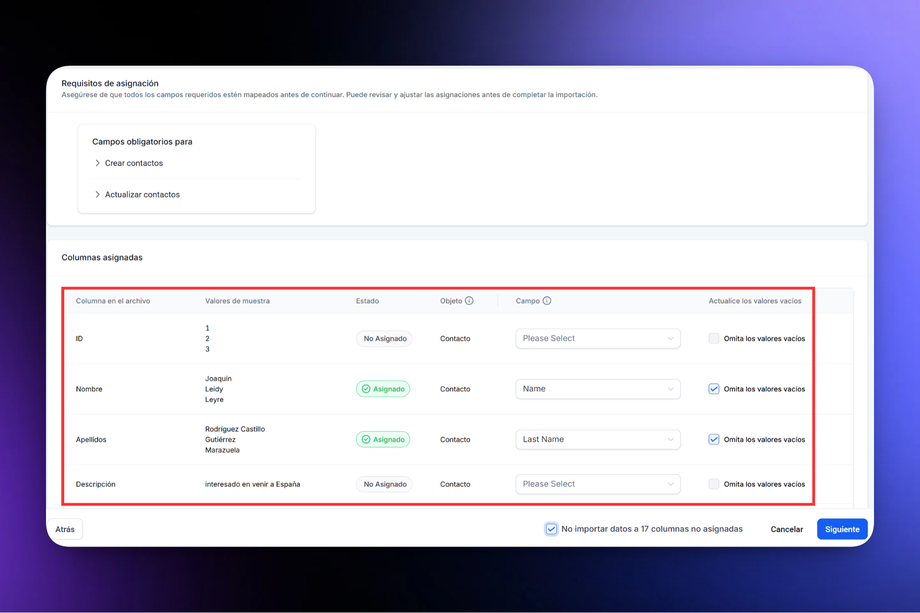The height and width of the screenshot is (613, 920).
Task: Click the Valores de muestra header
Action: [x=237, y=301]
